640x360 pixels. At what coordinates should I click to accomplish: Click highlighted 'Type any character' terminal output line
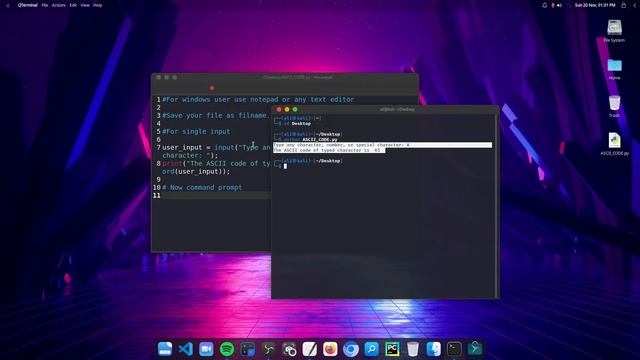[x=382, y=145]
